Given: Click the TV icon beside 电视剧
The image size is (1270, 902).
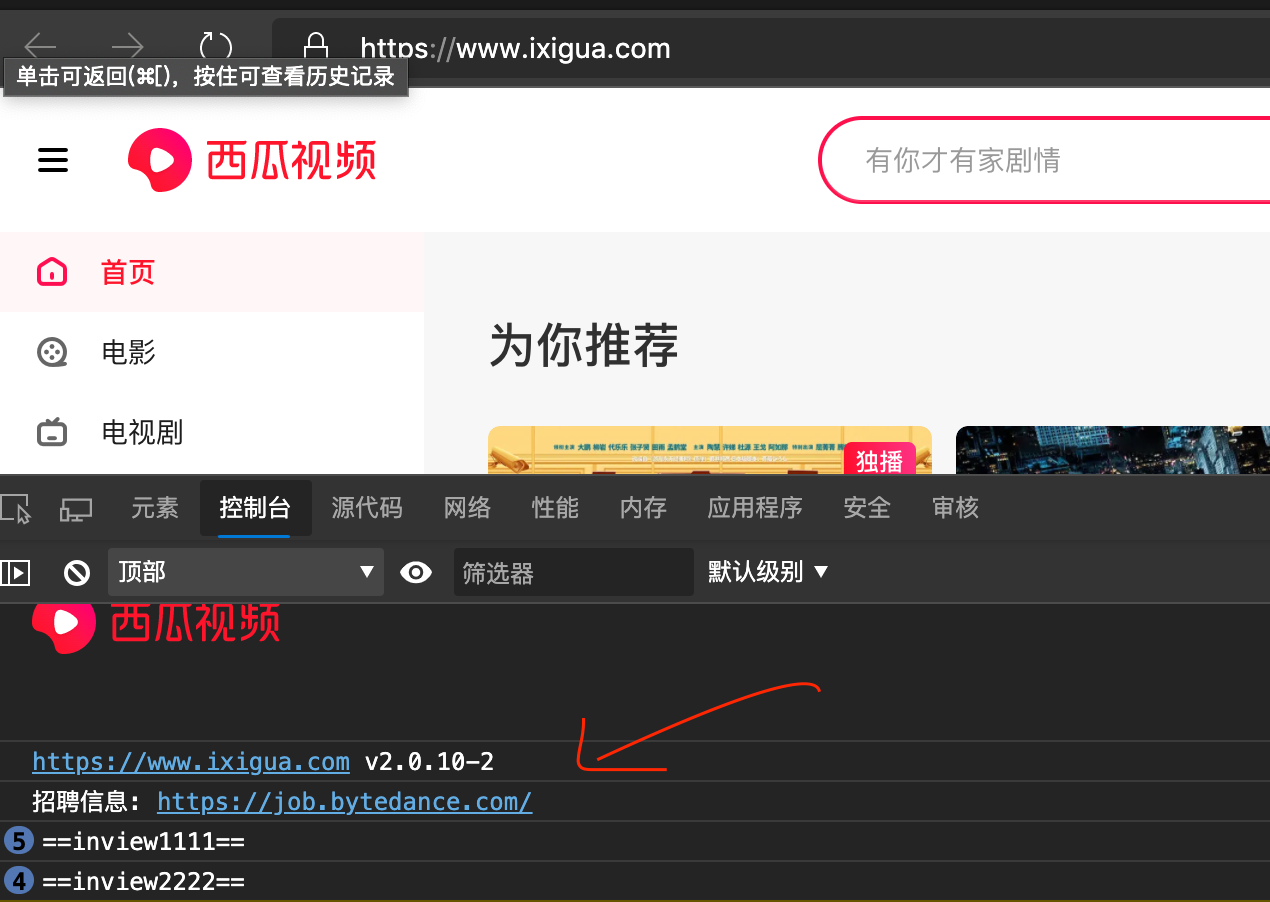Looking at the screenshot, I should pos(52,432).
